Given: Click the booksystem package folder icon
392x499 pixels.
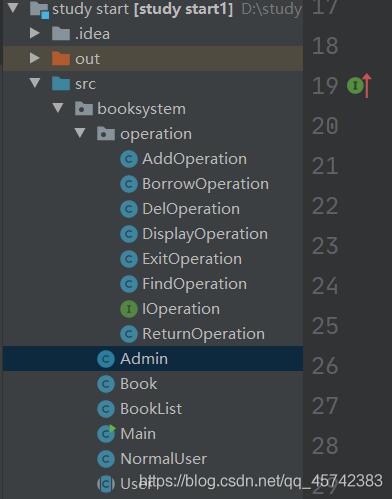Looking at the screenshot, I should (83, 109).
